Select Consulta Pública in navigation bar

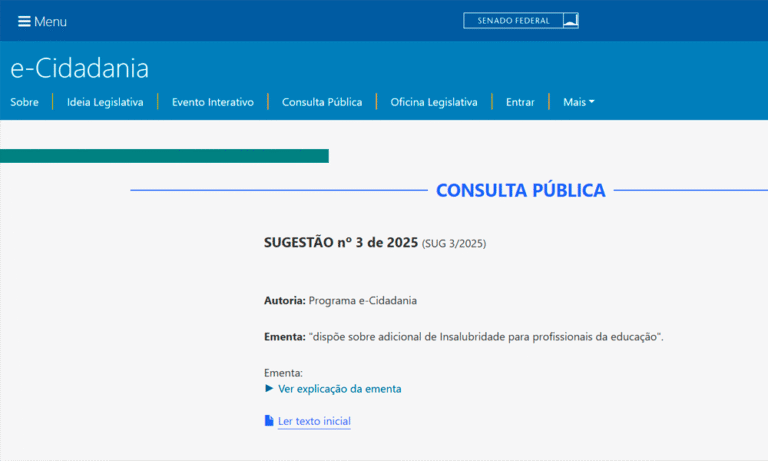(x=322, y=102)
